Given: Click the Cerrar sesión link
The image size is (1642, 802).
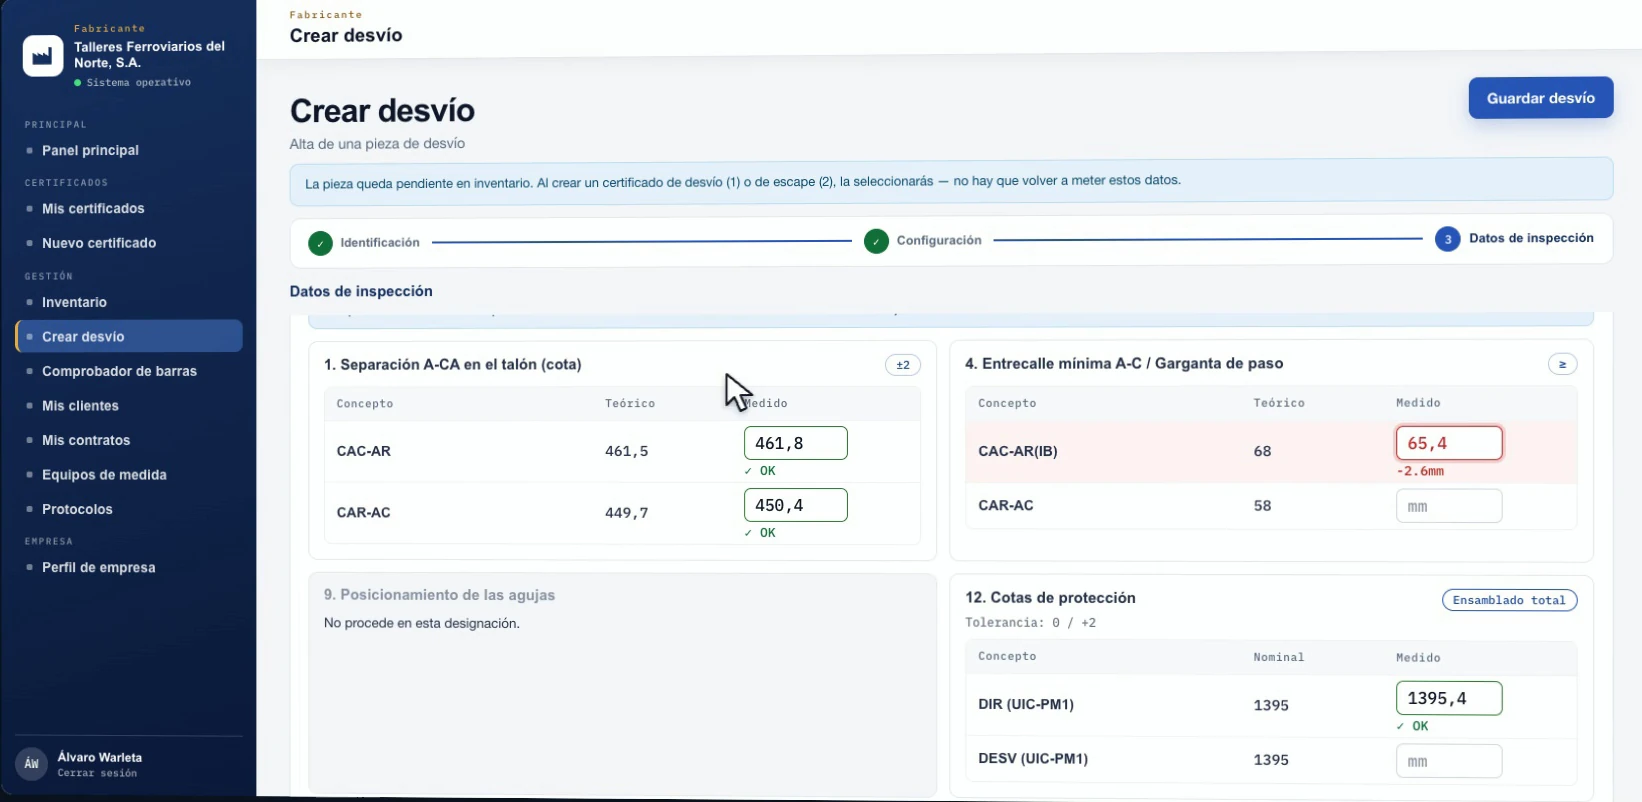Looking at the screenshot, I should 97,773.
